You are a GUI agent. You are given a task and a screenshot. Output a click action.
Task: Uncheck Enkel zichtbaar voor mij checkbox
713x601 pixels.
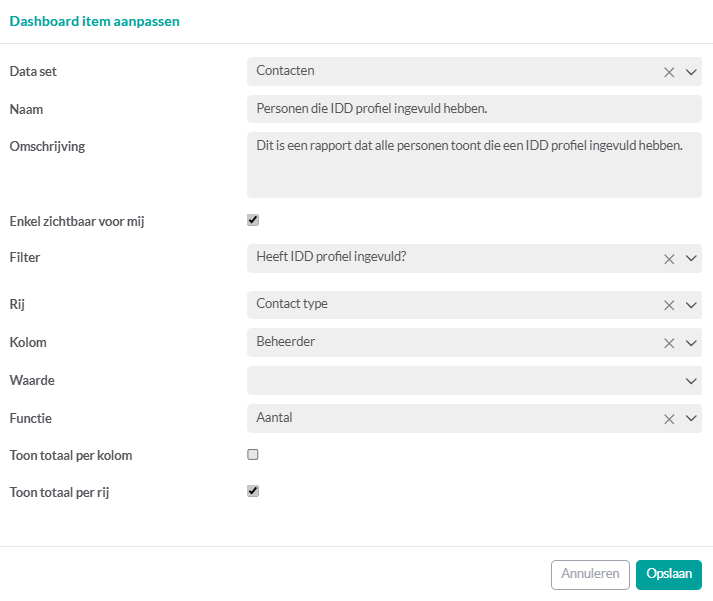point(253,220)
